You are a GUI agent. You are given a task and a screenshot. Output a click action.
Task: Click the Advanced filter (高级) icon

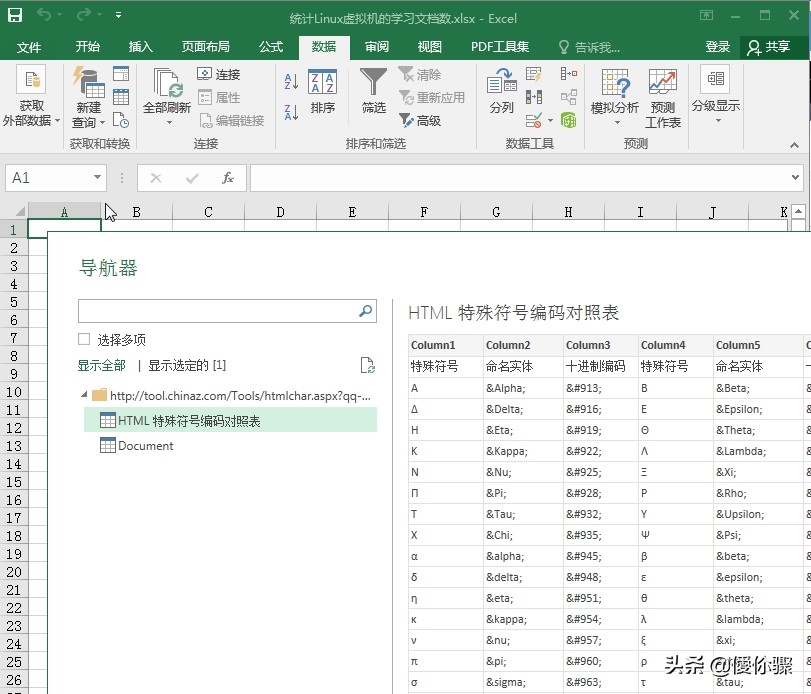point(407,120)
